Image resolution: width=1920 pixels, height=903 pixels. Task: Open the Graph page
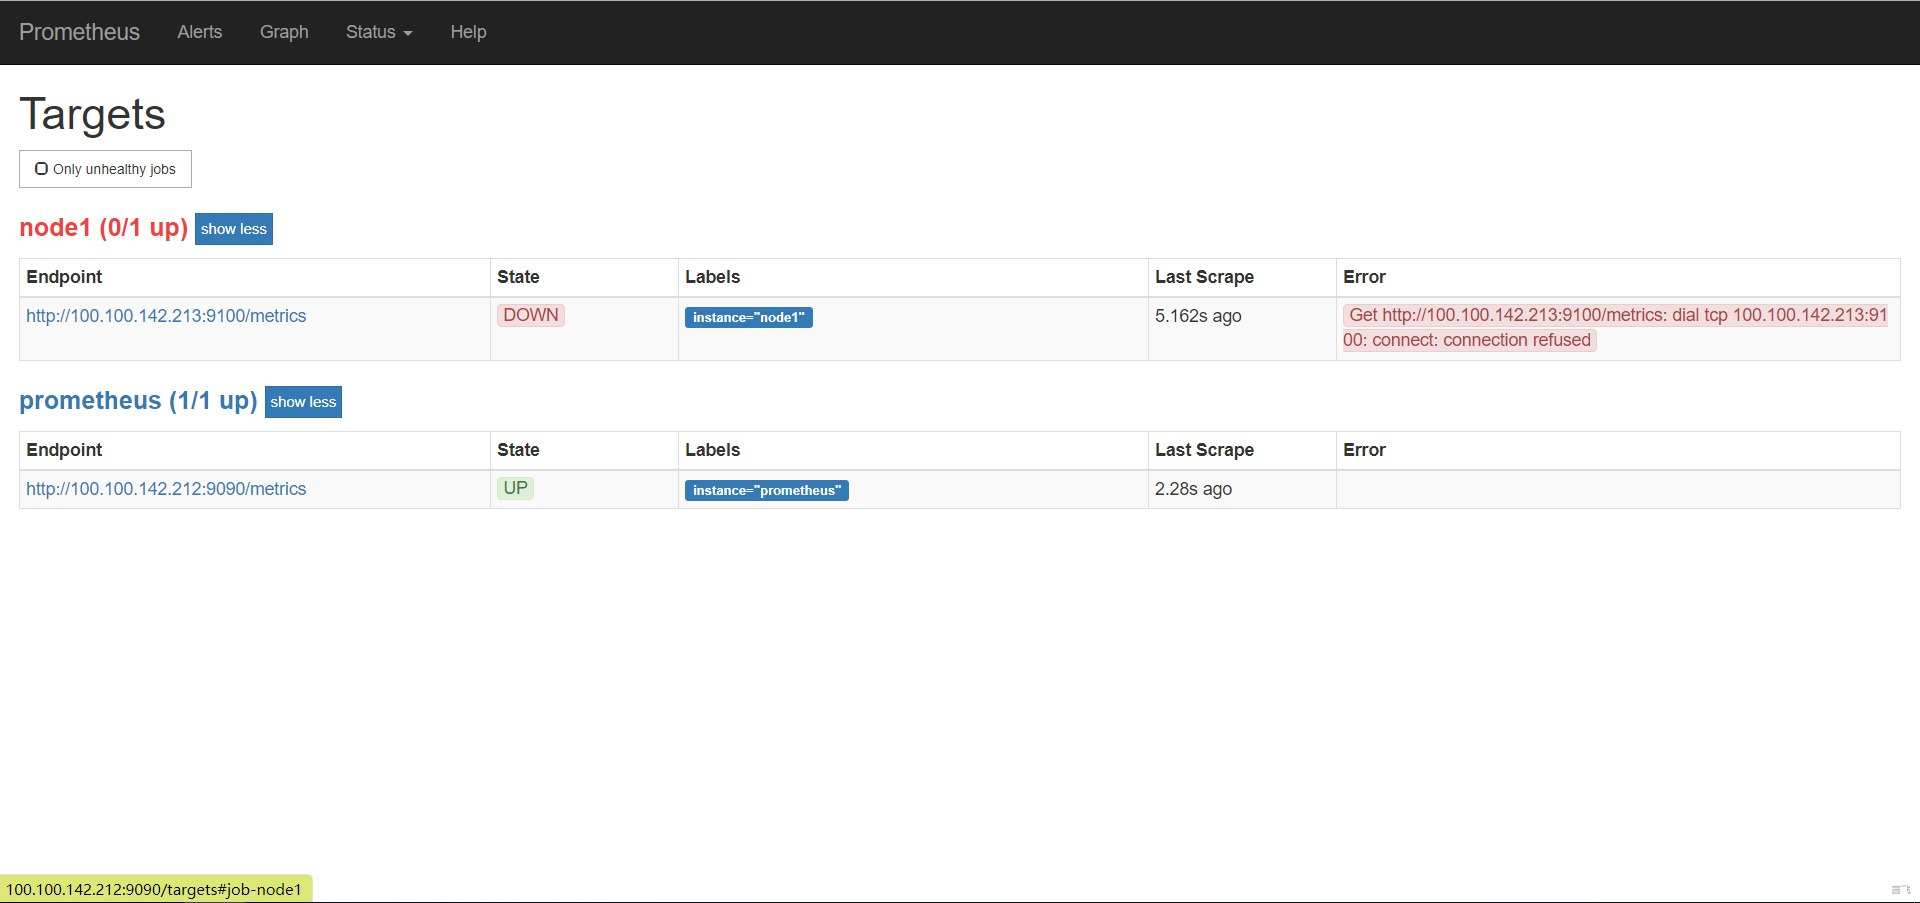coord(284,32)
